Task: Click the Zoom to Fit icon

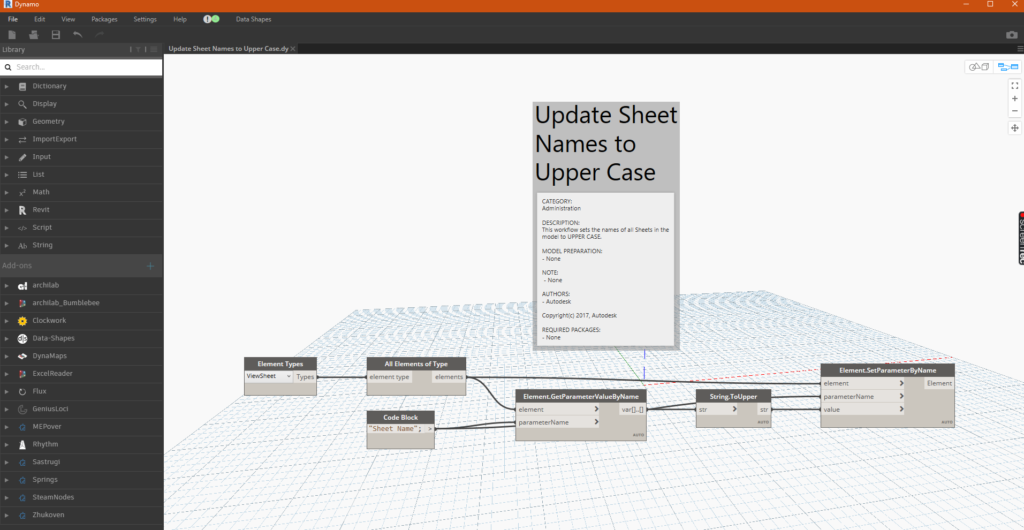Action: click(1015, 86)
